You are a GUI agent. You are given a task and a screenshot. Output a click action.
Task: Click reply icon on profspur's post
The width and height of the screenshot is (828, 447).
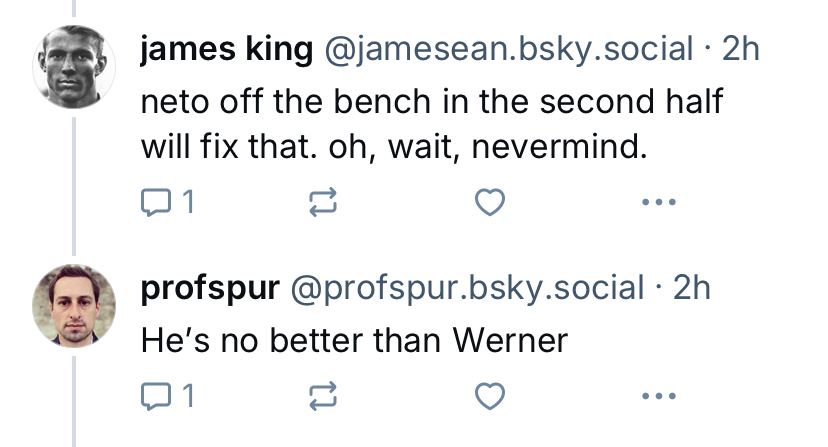(157, 397)
